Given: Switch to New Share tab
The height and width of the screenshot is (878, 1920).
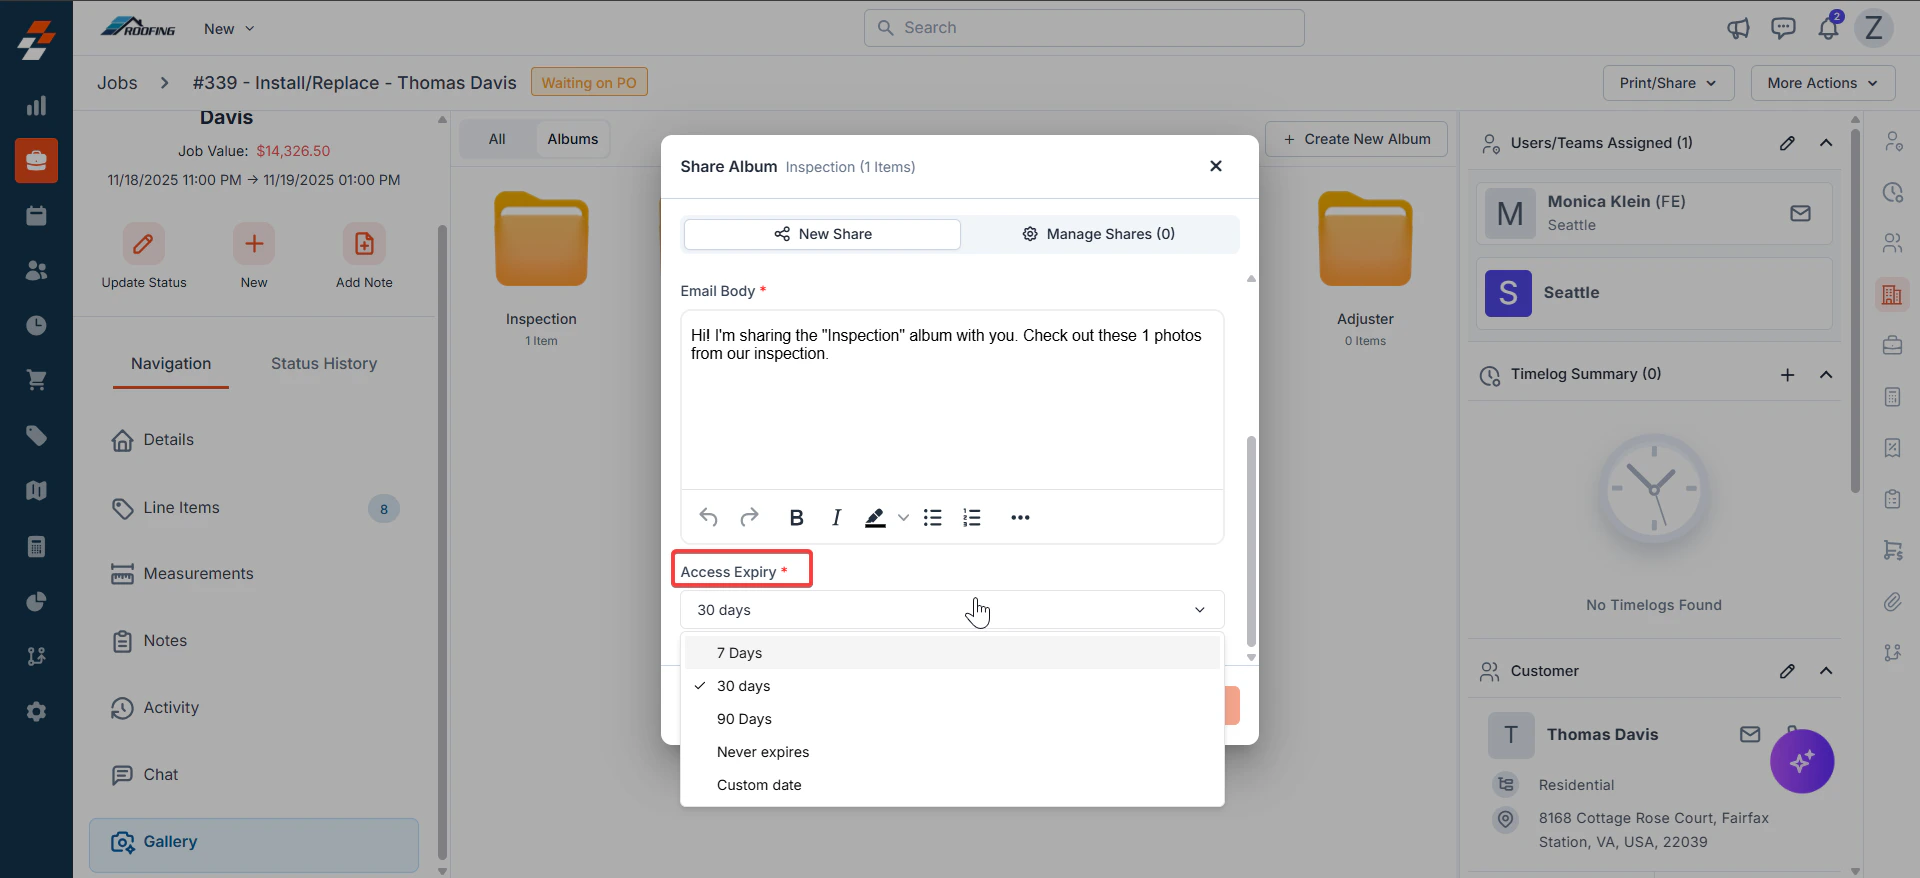Looking at the screenshot, I should click(822, 234).
